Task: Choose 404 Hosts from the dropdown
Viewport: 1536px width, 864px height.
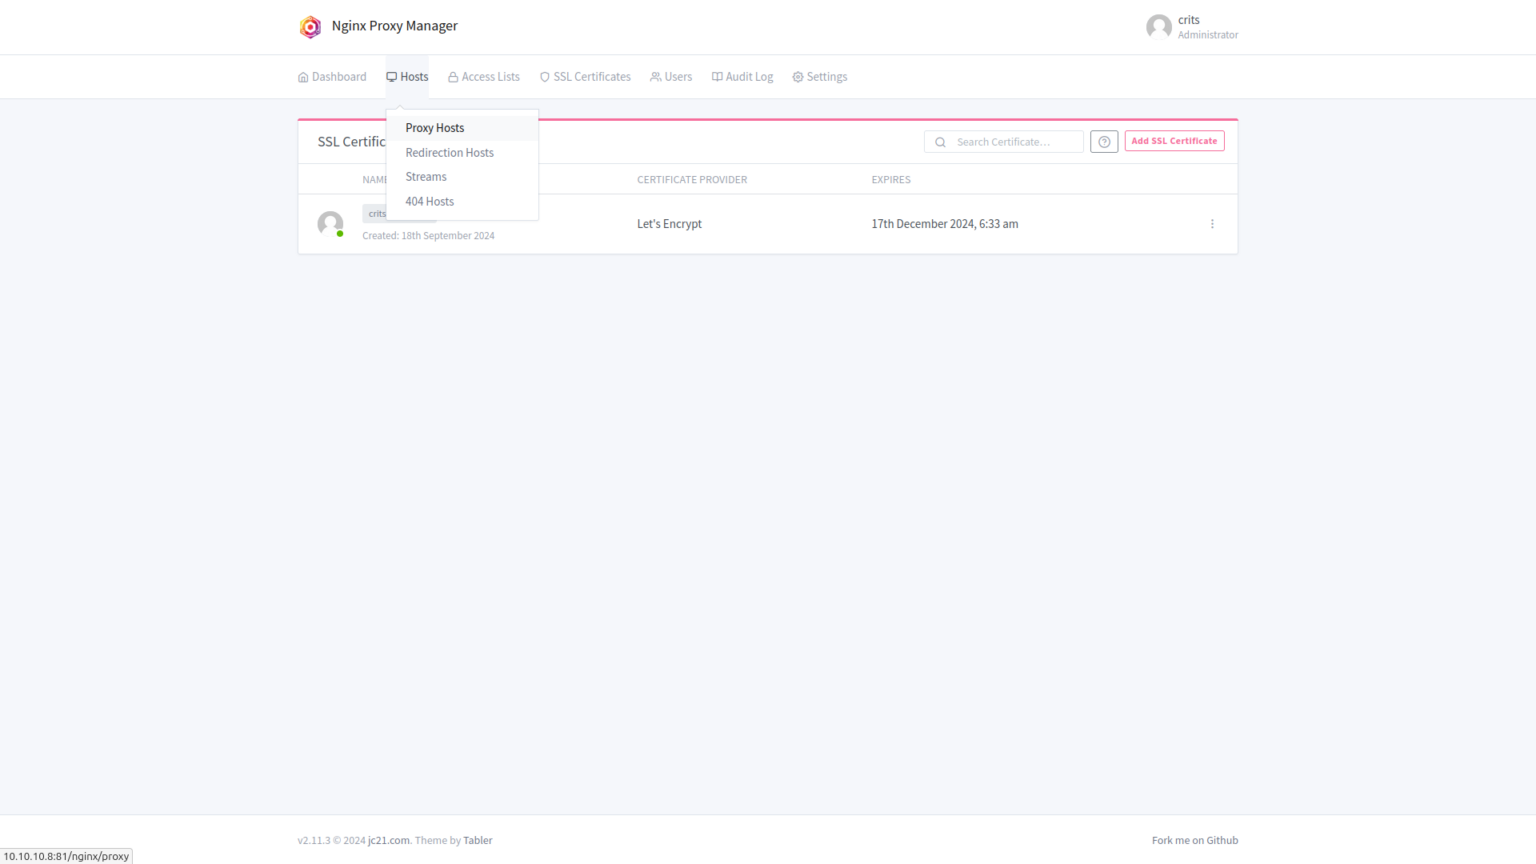Action: [x=429, y=201]
